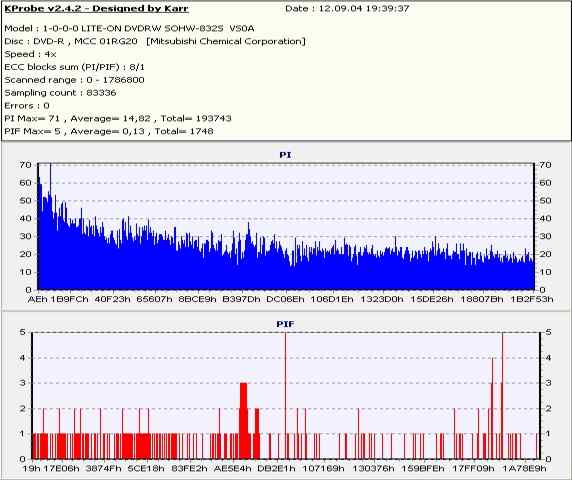Click the Speed 4x text

[30, 54]
